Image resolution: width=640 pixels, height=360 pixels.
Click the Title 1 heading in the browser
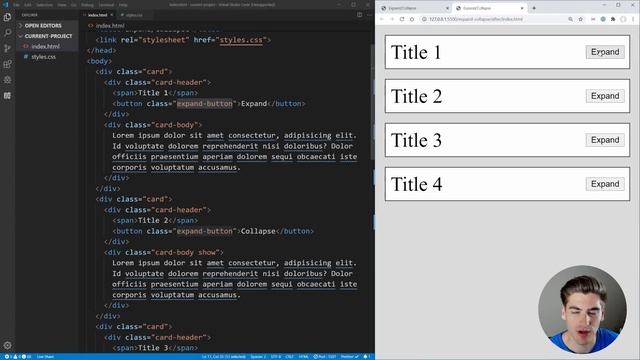(416, 52)
